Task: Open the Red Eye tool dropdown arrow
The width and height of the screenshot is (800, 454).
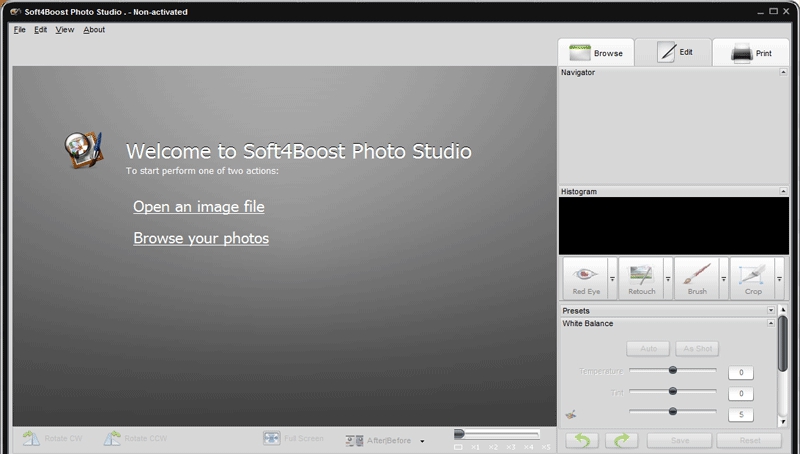Action: point(612,278)
